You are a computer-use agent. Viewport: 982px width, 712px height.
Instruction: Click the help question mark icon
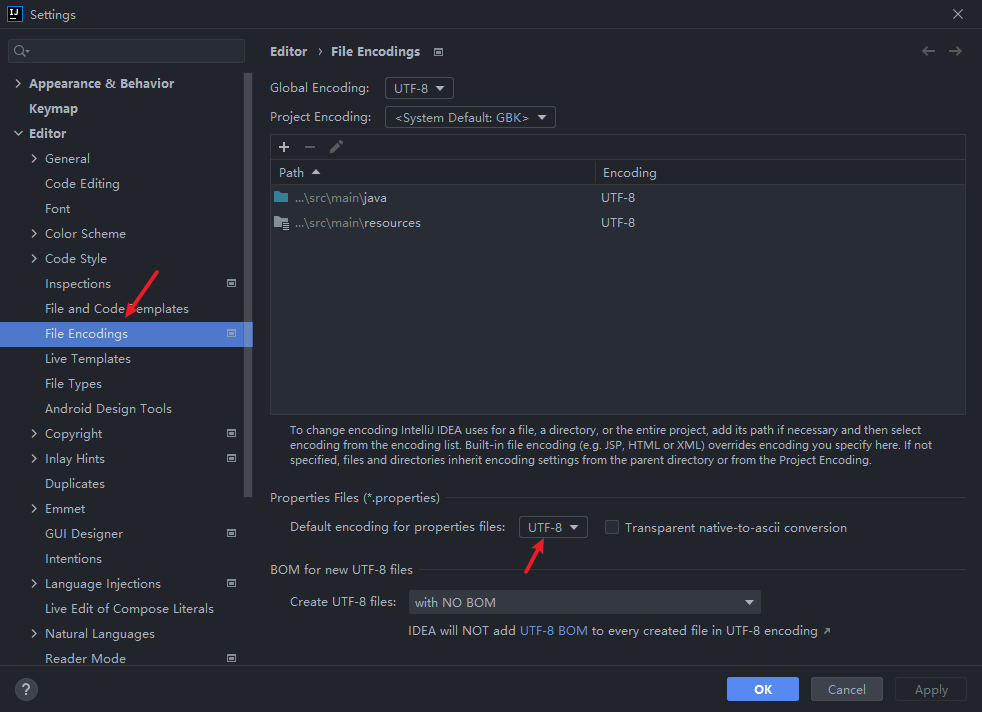tap(26, 689)
